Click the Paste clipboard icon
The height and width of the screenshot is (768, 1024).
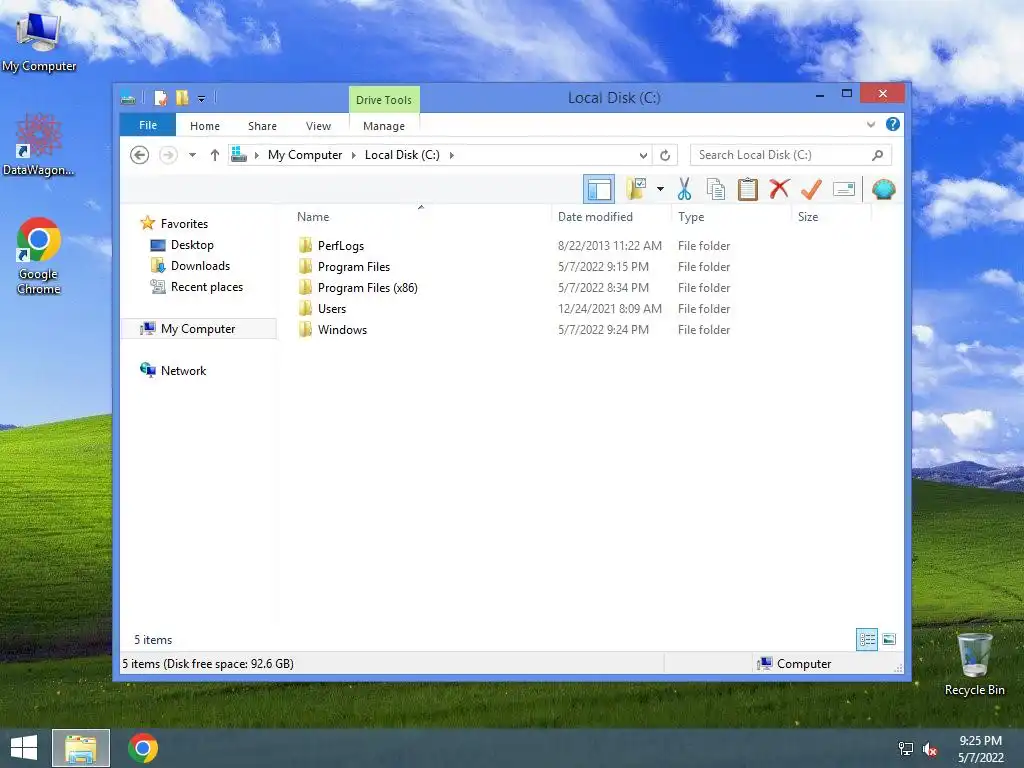747,189
